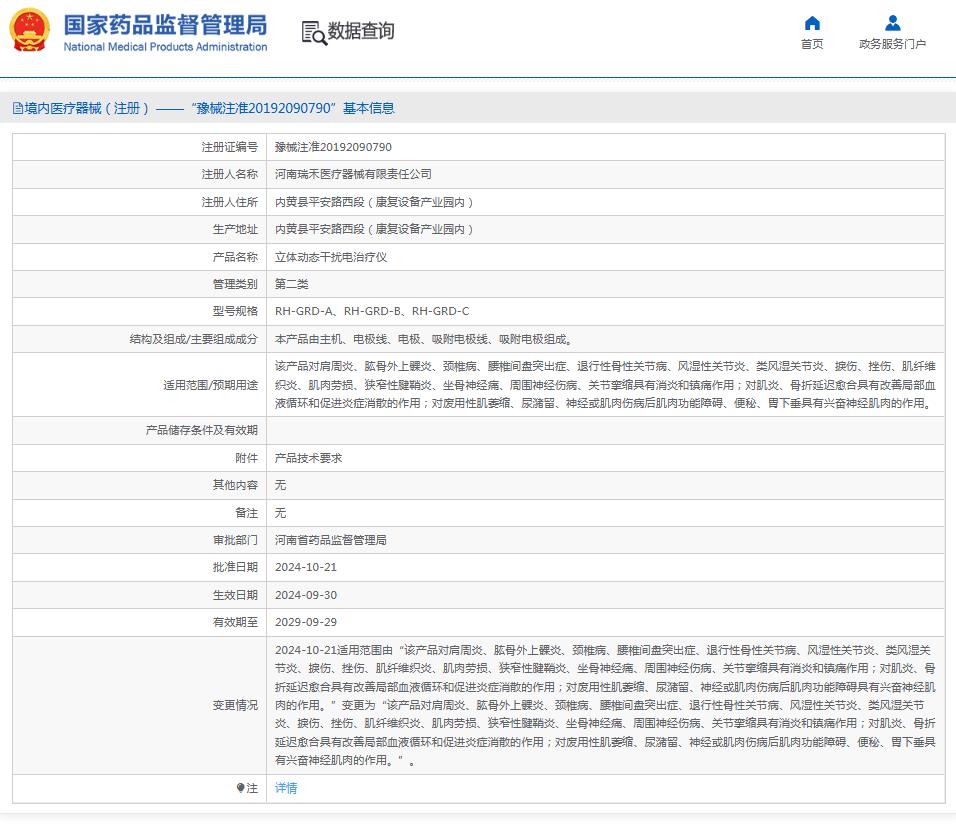Click document icon beside 境内医疗器械 heading

pos(17,108)
